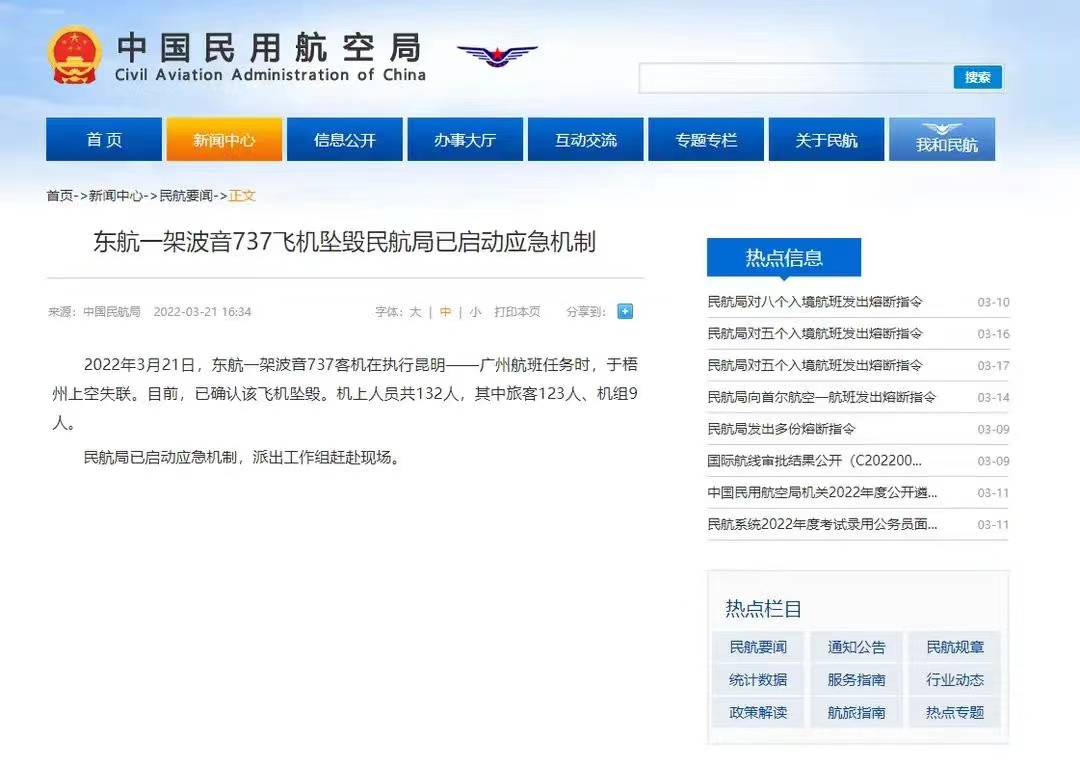The height and width of the screenshot is (766, 1080).
Task: Click 打印本页 print link
Action: (517, 312)
